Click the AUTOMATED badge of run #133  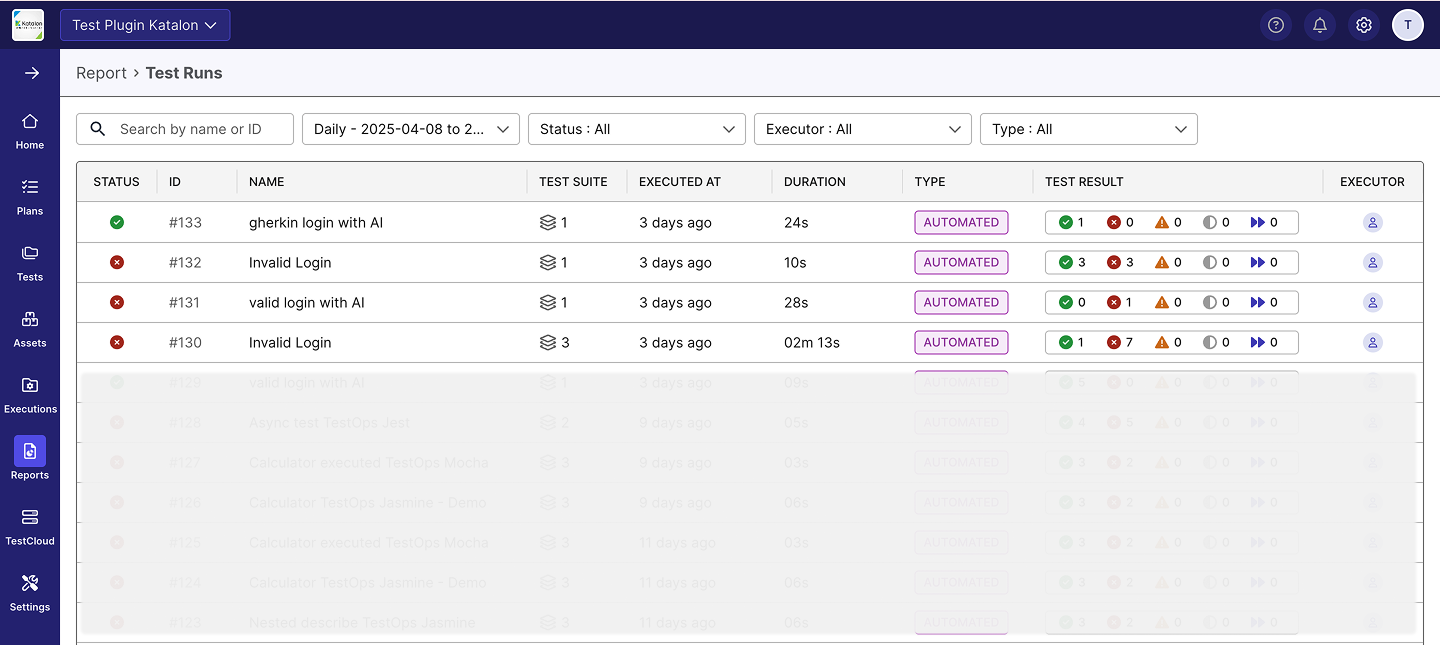961,222
